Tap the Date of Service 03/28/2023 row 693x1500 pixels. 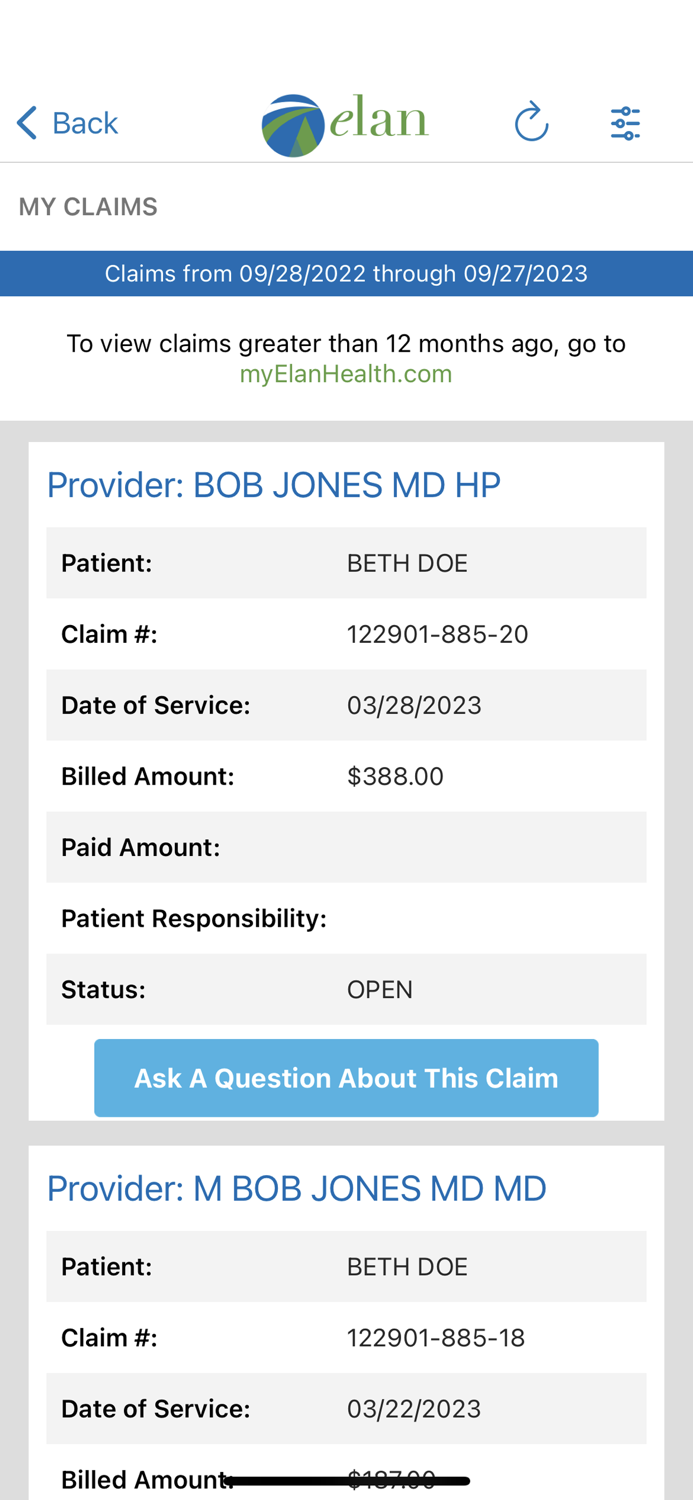point(346,704)
